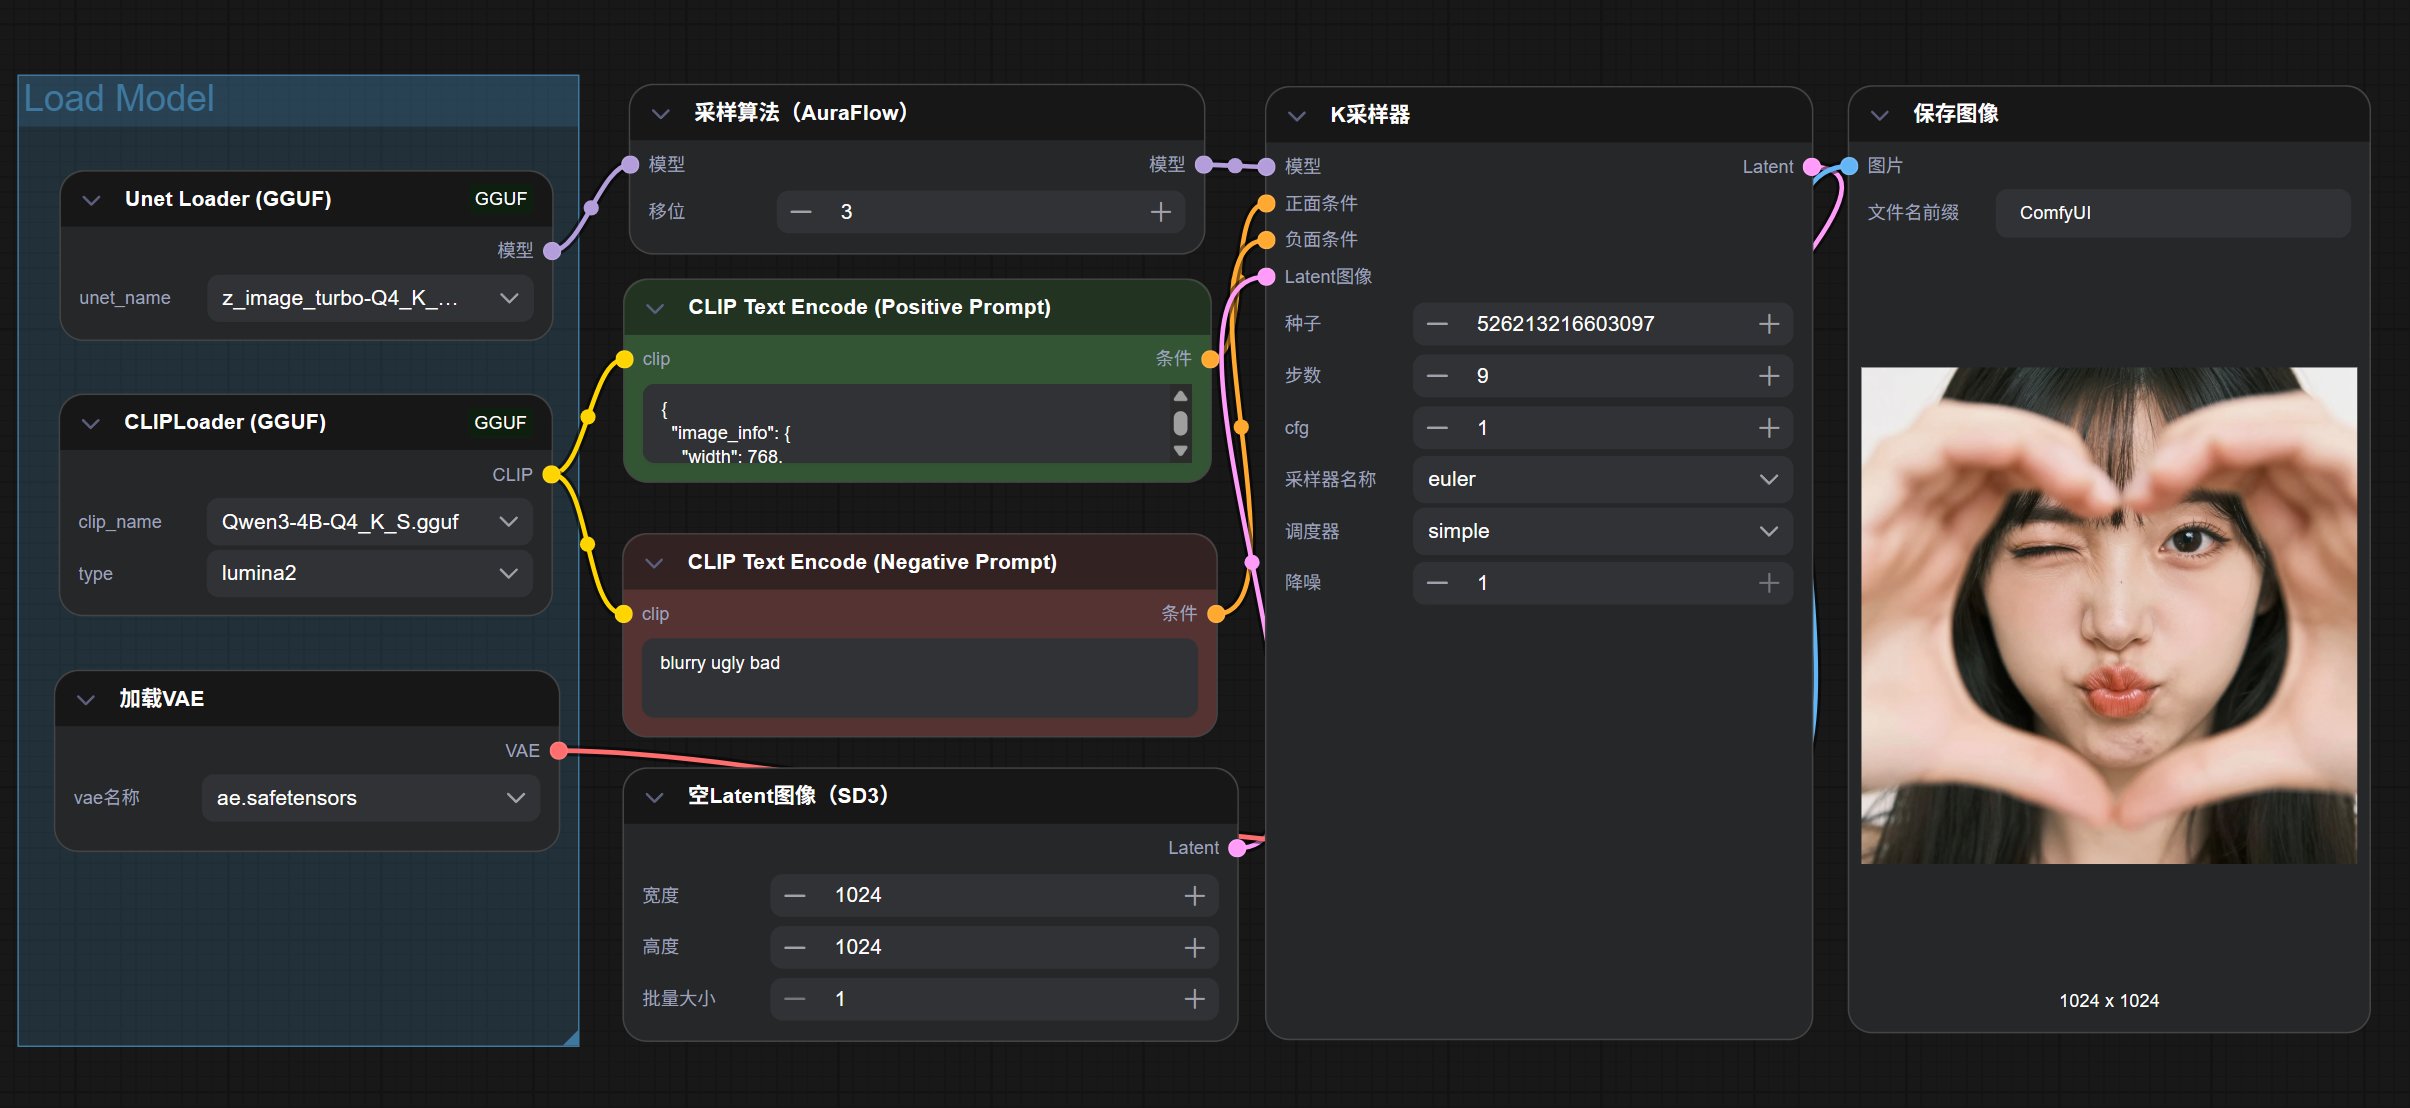
Task: Decrease the latent height 1024 value
Action: tap(795, 948)
